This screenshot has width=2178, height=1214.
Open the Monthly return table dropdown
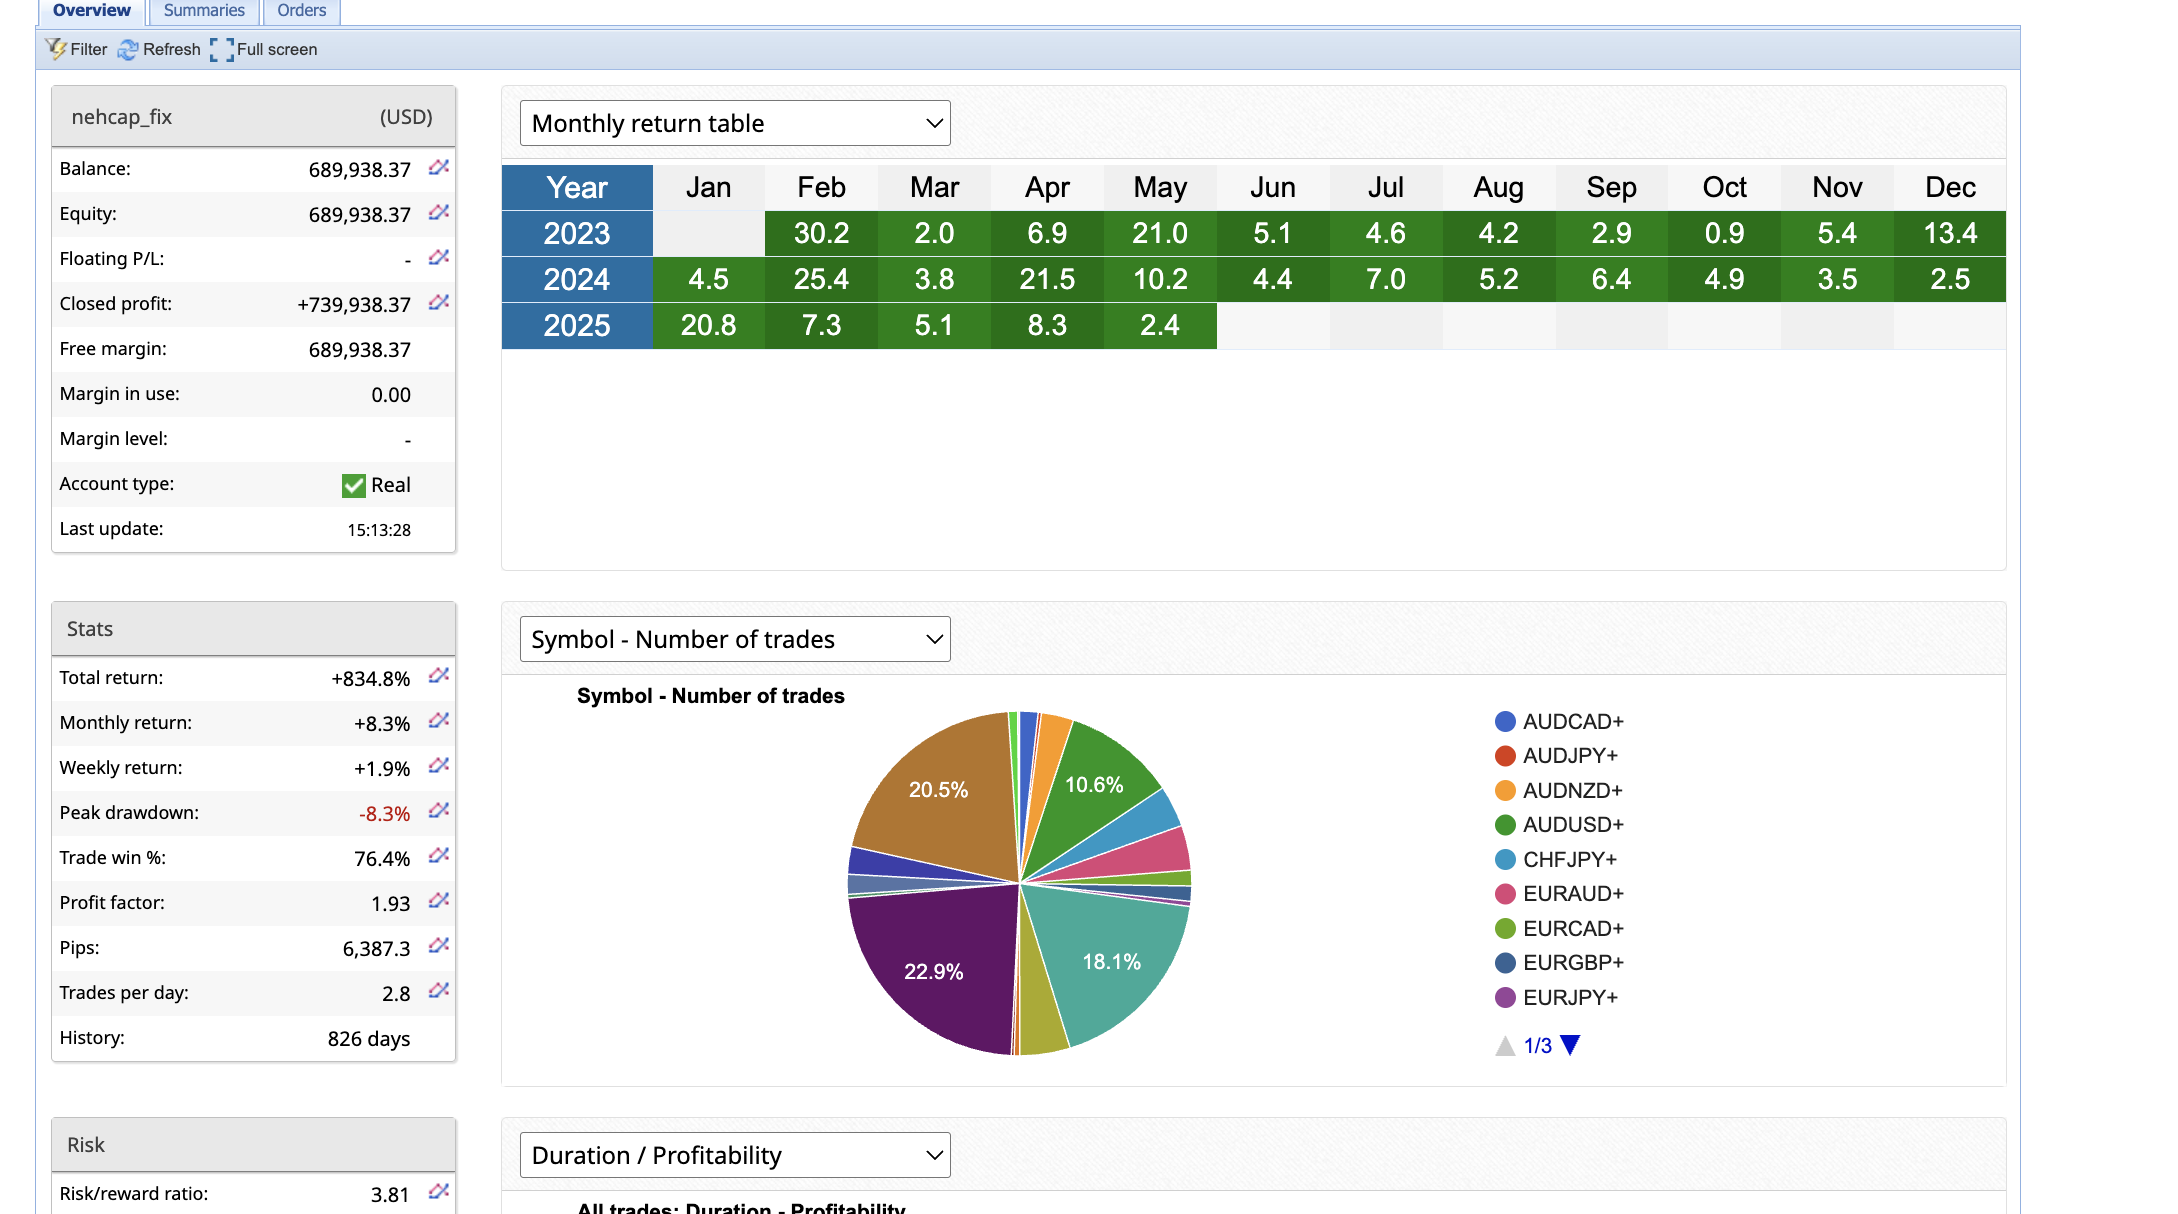tap(735, 123)
